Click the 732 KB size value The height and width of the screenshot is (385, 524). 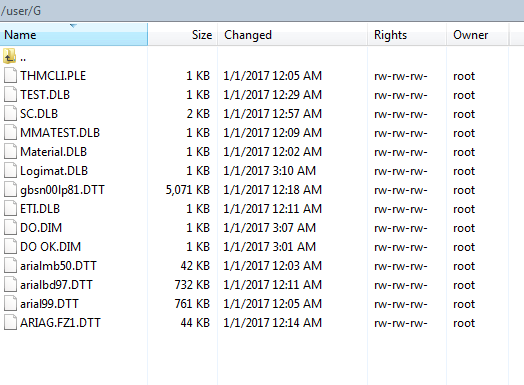point(192,285)
